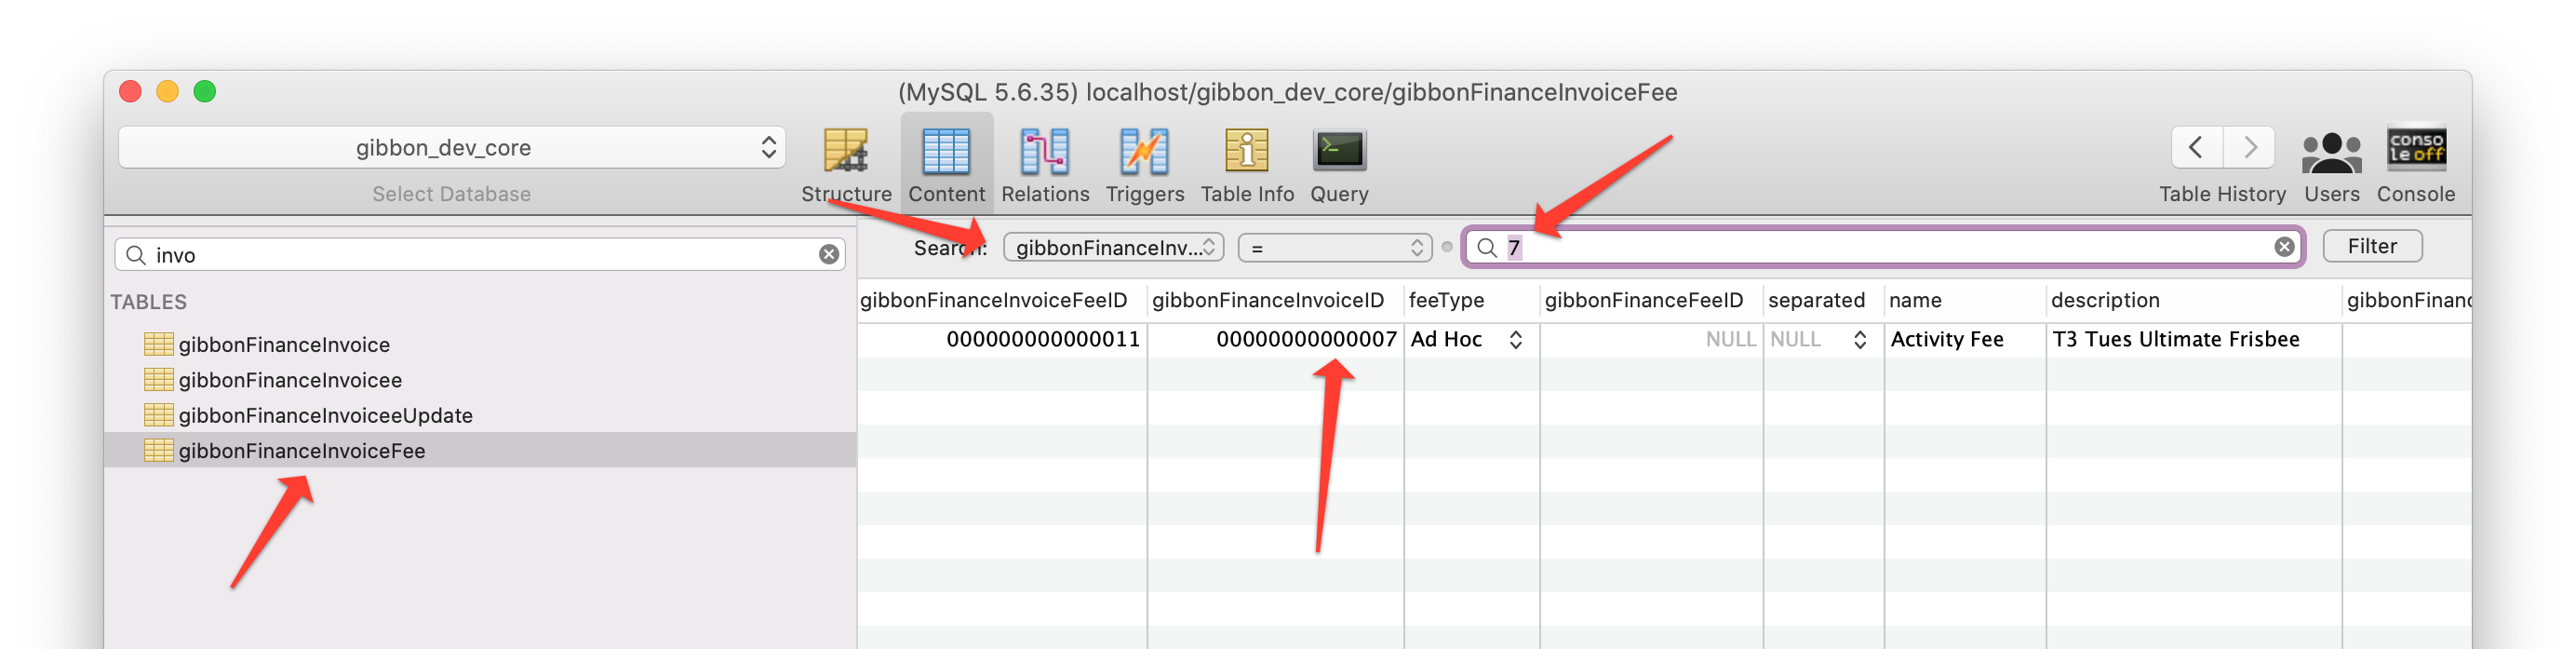Select cell 00000000000007
This screenshot has height=649, width=2576.
(1275, 340)
